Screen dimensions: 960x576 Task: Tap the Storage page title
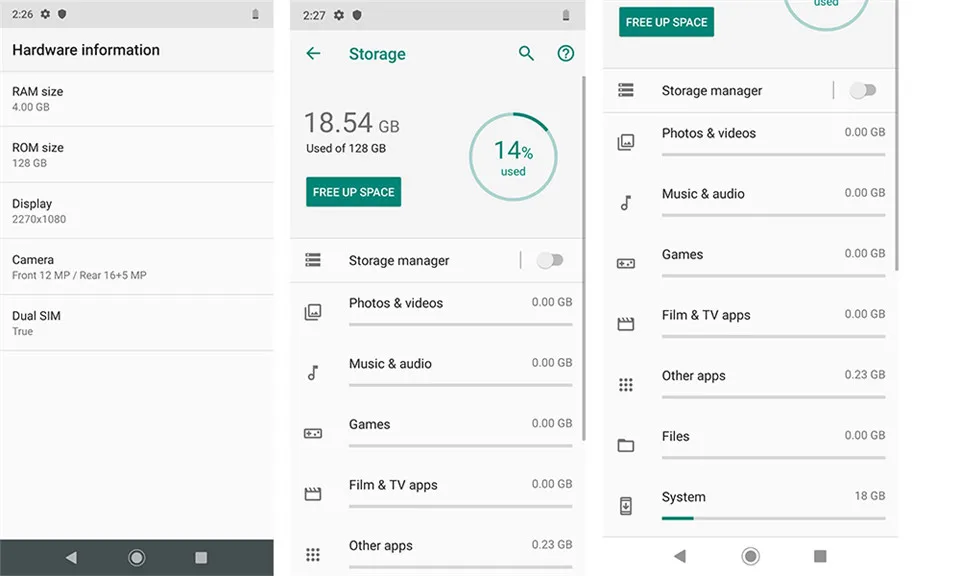pyautogui.click(x=377, y=54)
